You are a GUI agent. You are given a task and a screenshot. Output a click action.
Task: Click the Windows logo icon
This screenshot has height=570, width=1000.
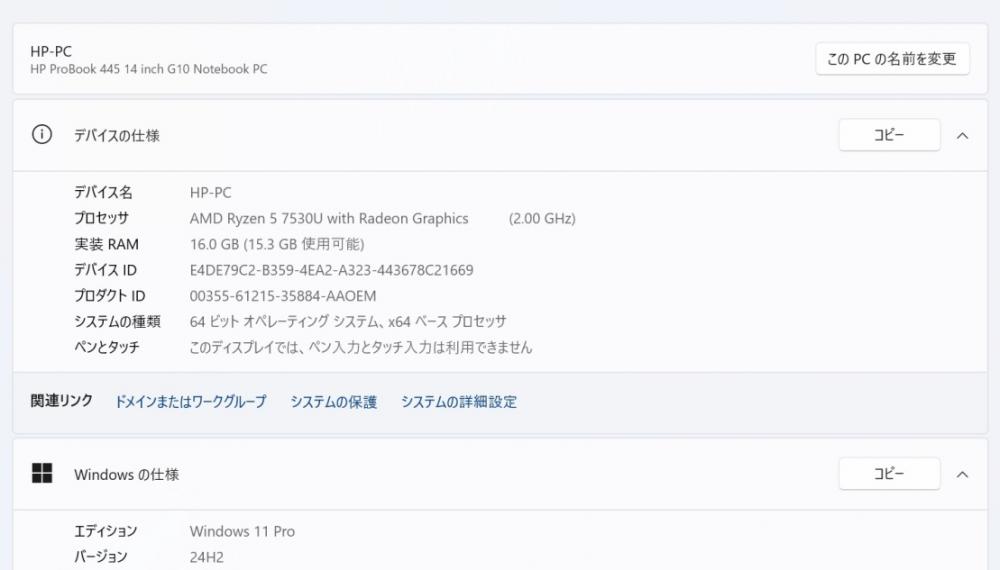[42, 473]
